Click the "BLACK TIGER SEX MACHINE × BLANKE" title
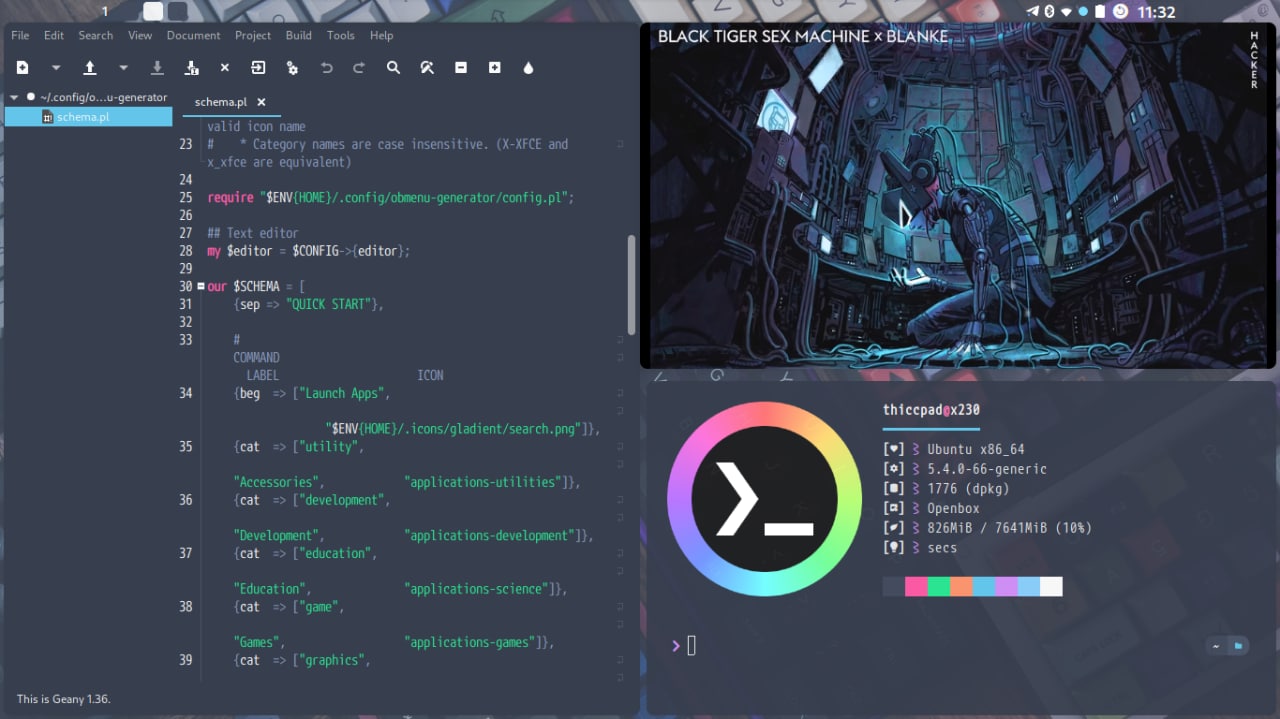Viewport: 1280px width, 719px height. (x=803, y=37)
